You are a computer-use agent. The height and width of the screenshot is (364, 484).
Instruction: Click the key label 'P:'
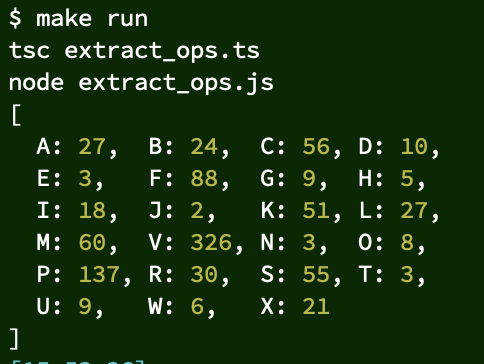(x=49, y=274)
